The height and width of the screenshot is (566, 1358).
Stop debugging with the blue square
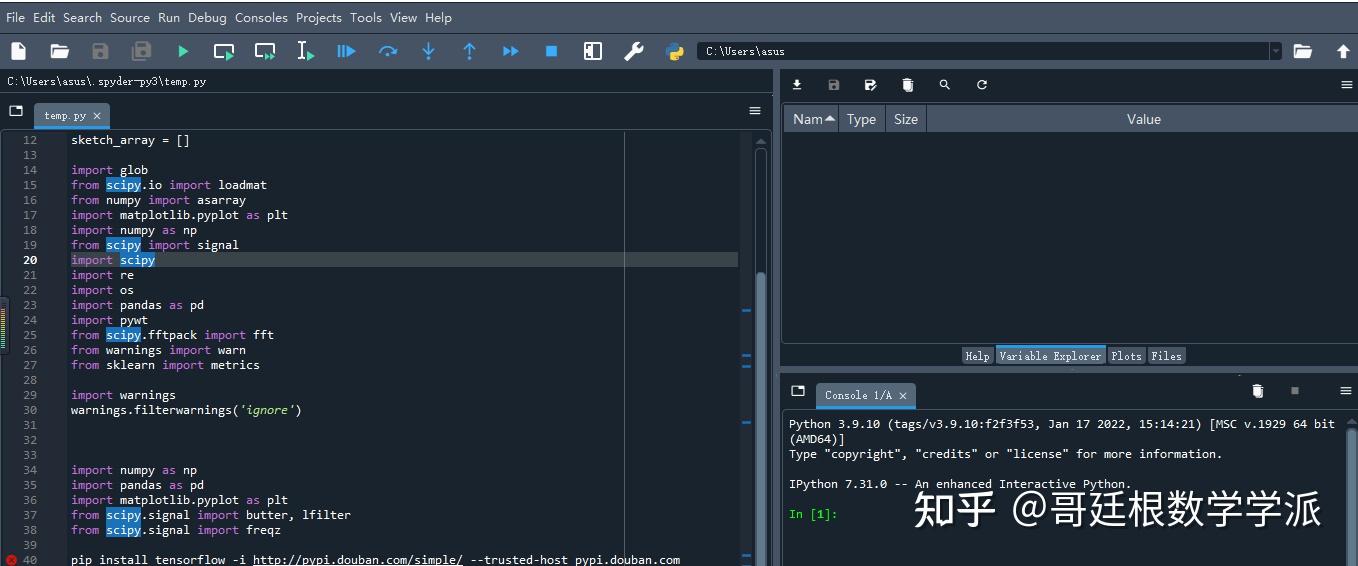pos(551,51)
